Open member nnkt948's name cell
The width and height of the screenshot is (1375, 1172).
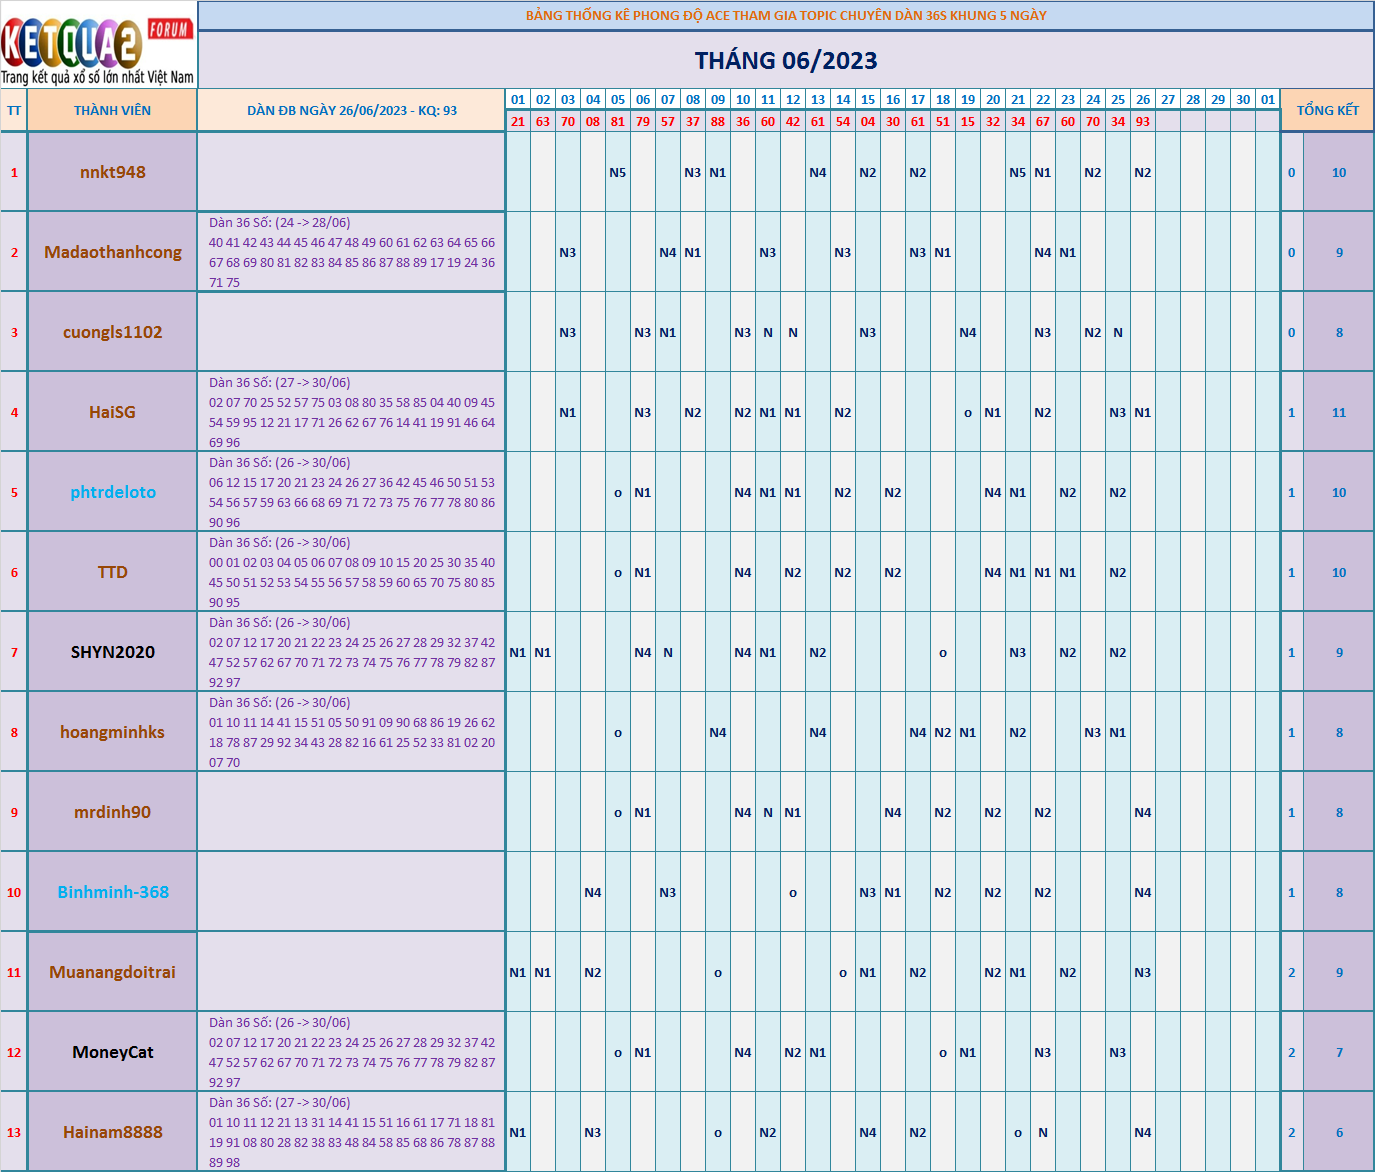[x=112, y=172]
